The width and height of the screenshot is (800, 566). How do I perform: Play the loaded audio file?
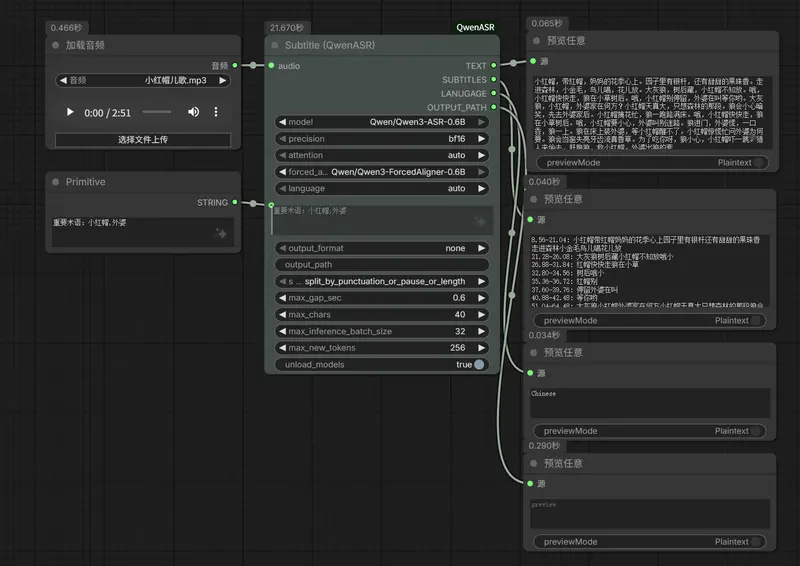[70, 112]
